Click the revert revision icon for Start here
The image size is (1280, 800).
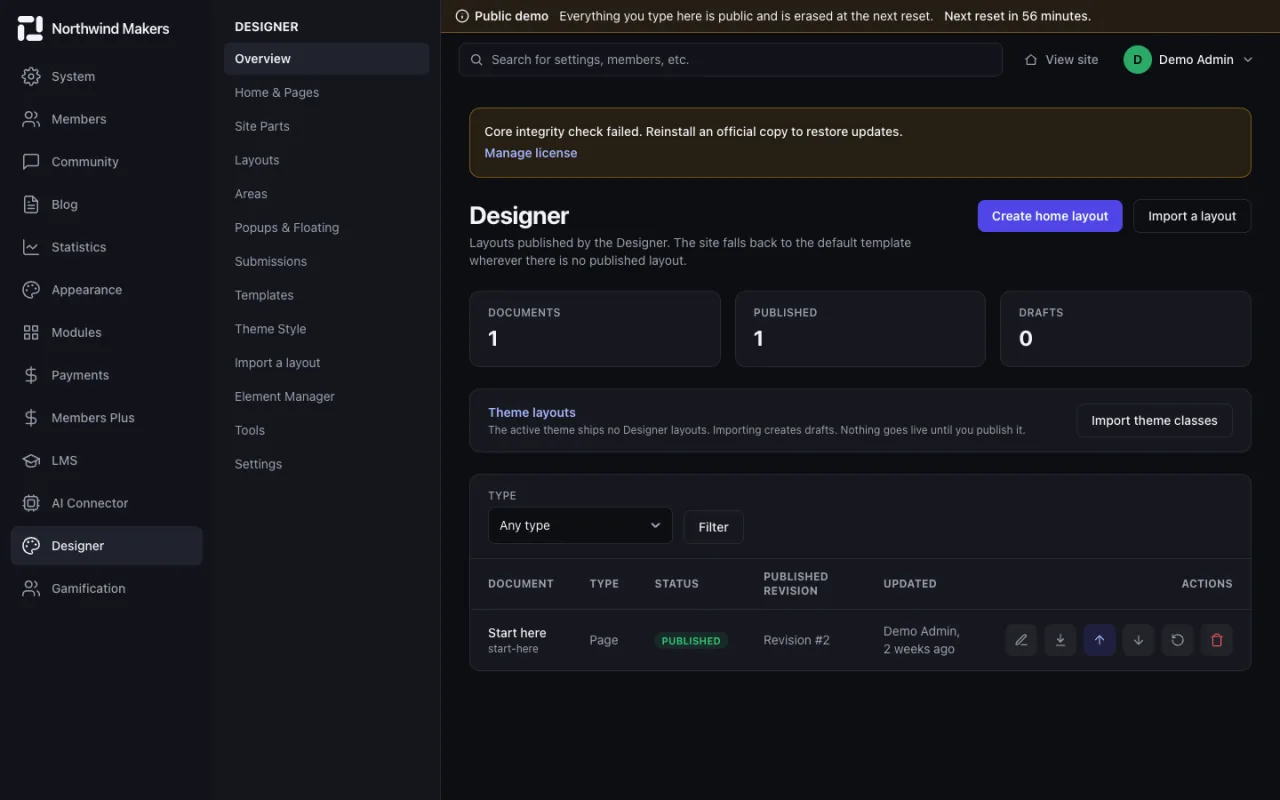(x=1177, y=640)
